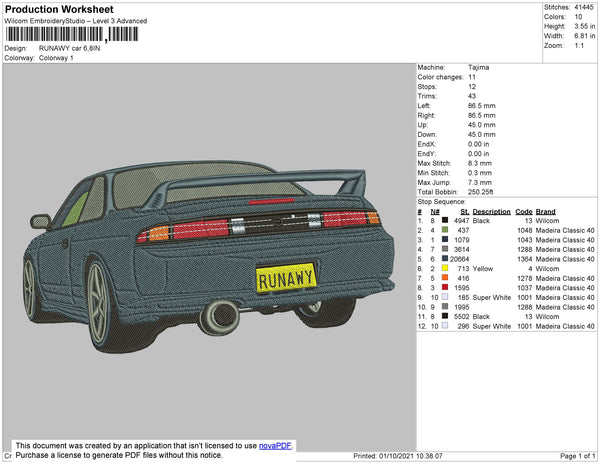The width and height of the screenshot is (600, 464).
Task: Click the Machine value Tajima
Action: 480,68
